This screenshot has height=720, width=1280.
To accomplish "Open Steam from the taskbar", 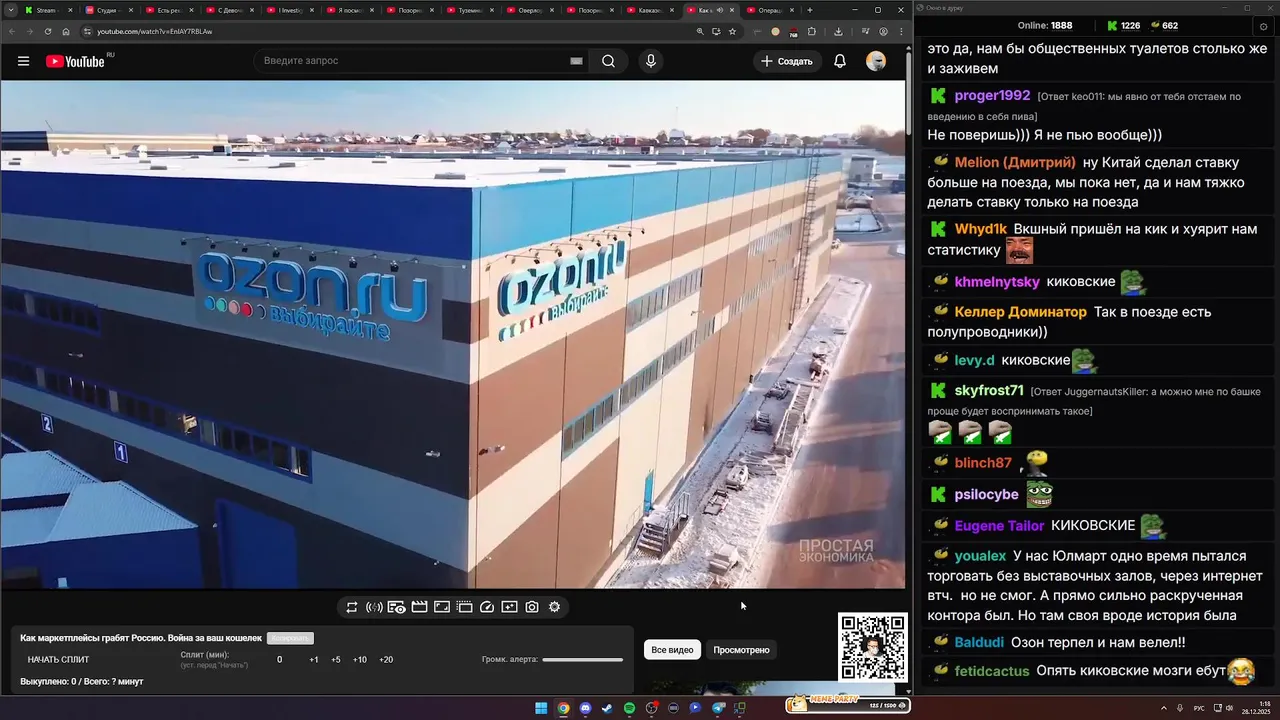I will pos(607,708).
